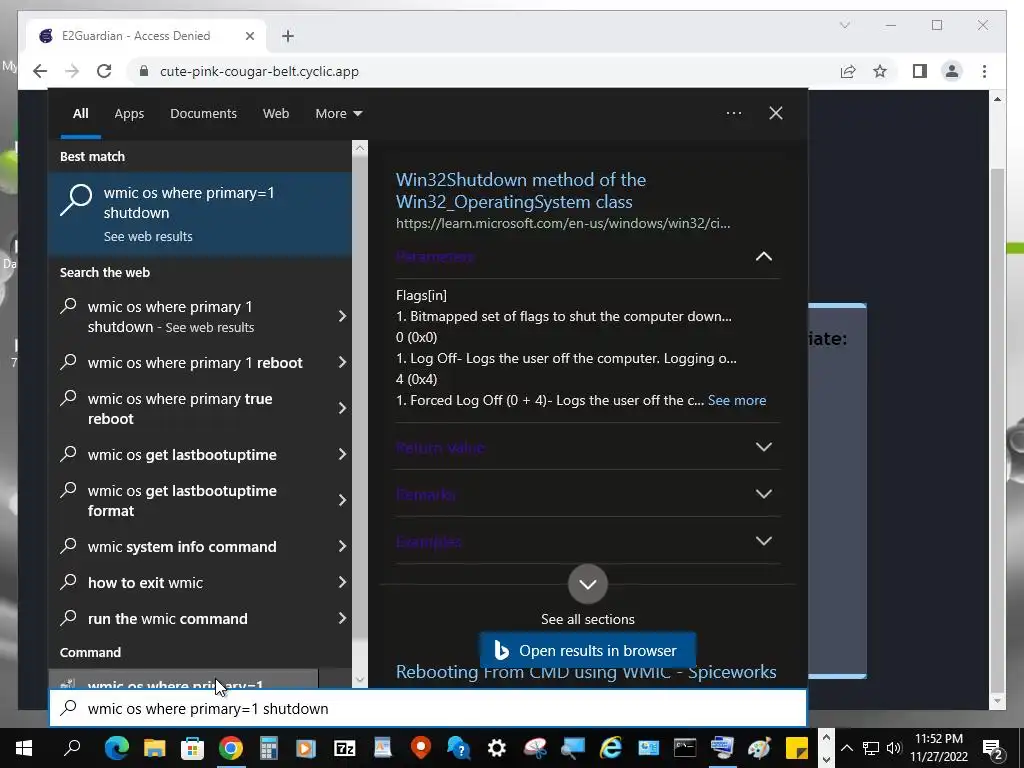1024x768 pixels.
Task: Open the Chrome profile avatar
Action: click(x=952, y=71)
